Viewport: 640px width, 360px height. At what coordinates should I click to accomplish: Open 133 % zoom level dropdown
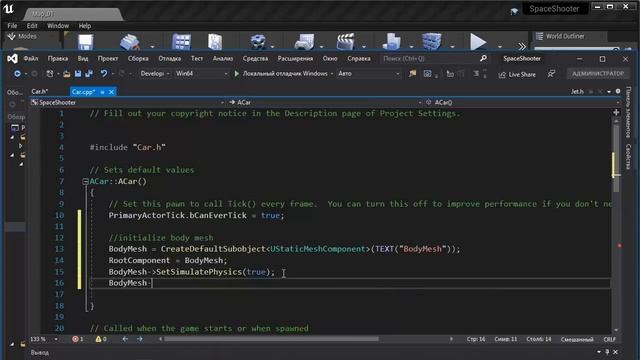coord(44,339)
